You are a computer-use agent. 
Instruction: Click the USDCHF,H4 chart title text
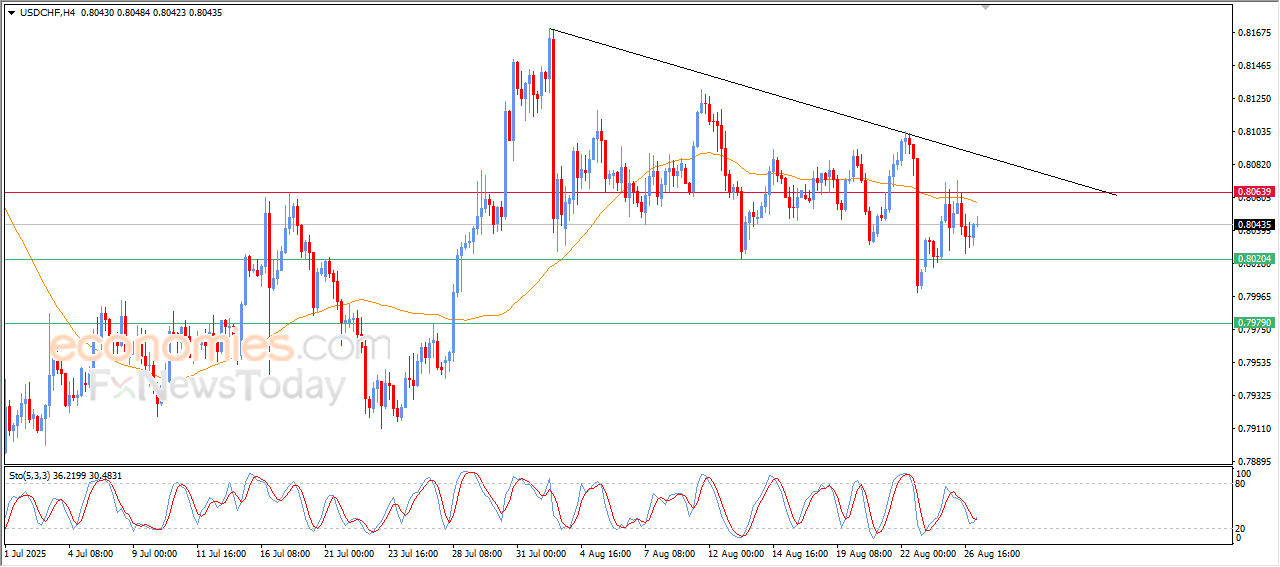click(46, 11)
